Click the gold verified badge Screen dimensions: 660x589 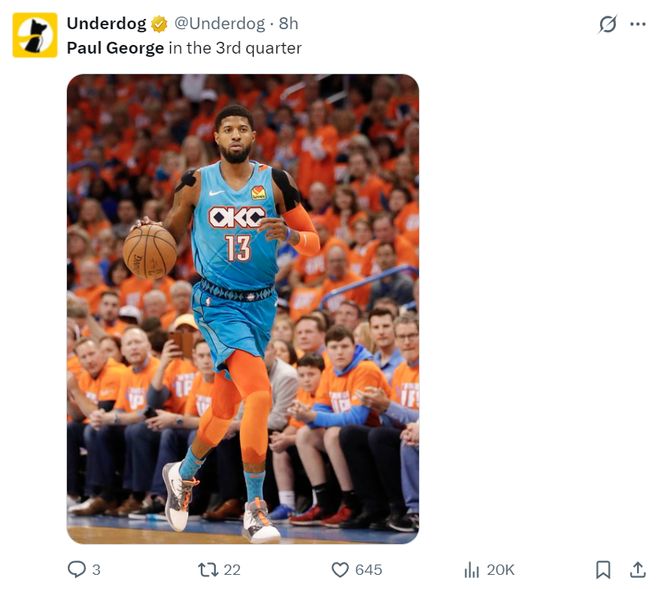(159, 24)
